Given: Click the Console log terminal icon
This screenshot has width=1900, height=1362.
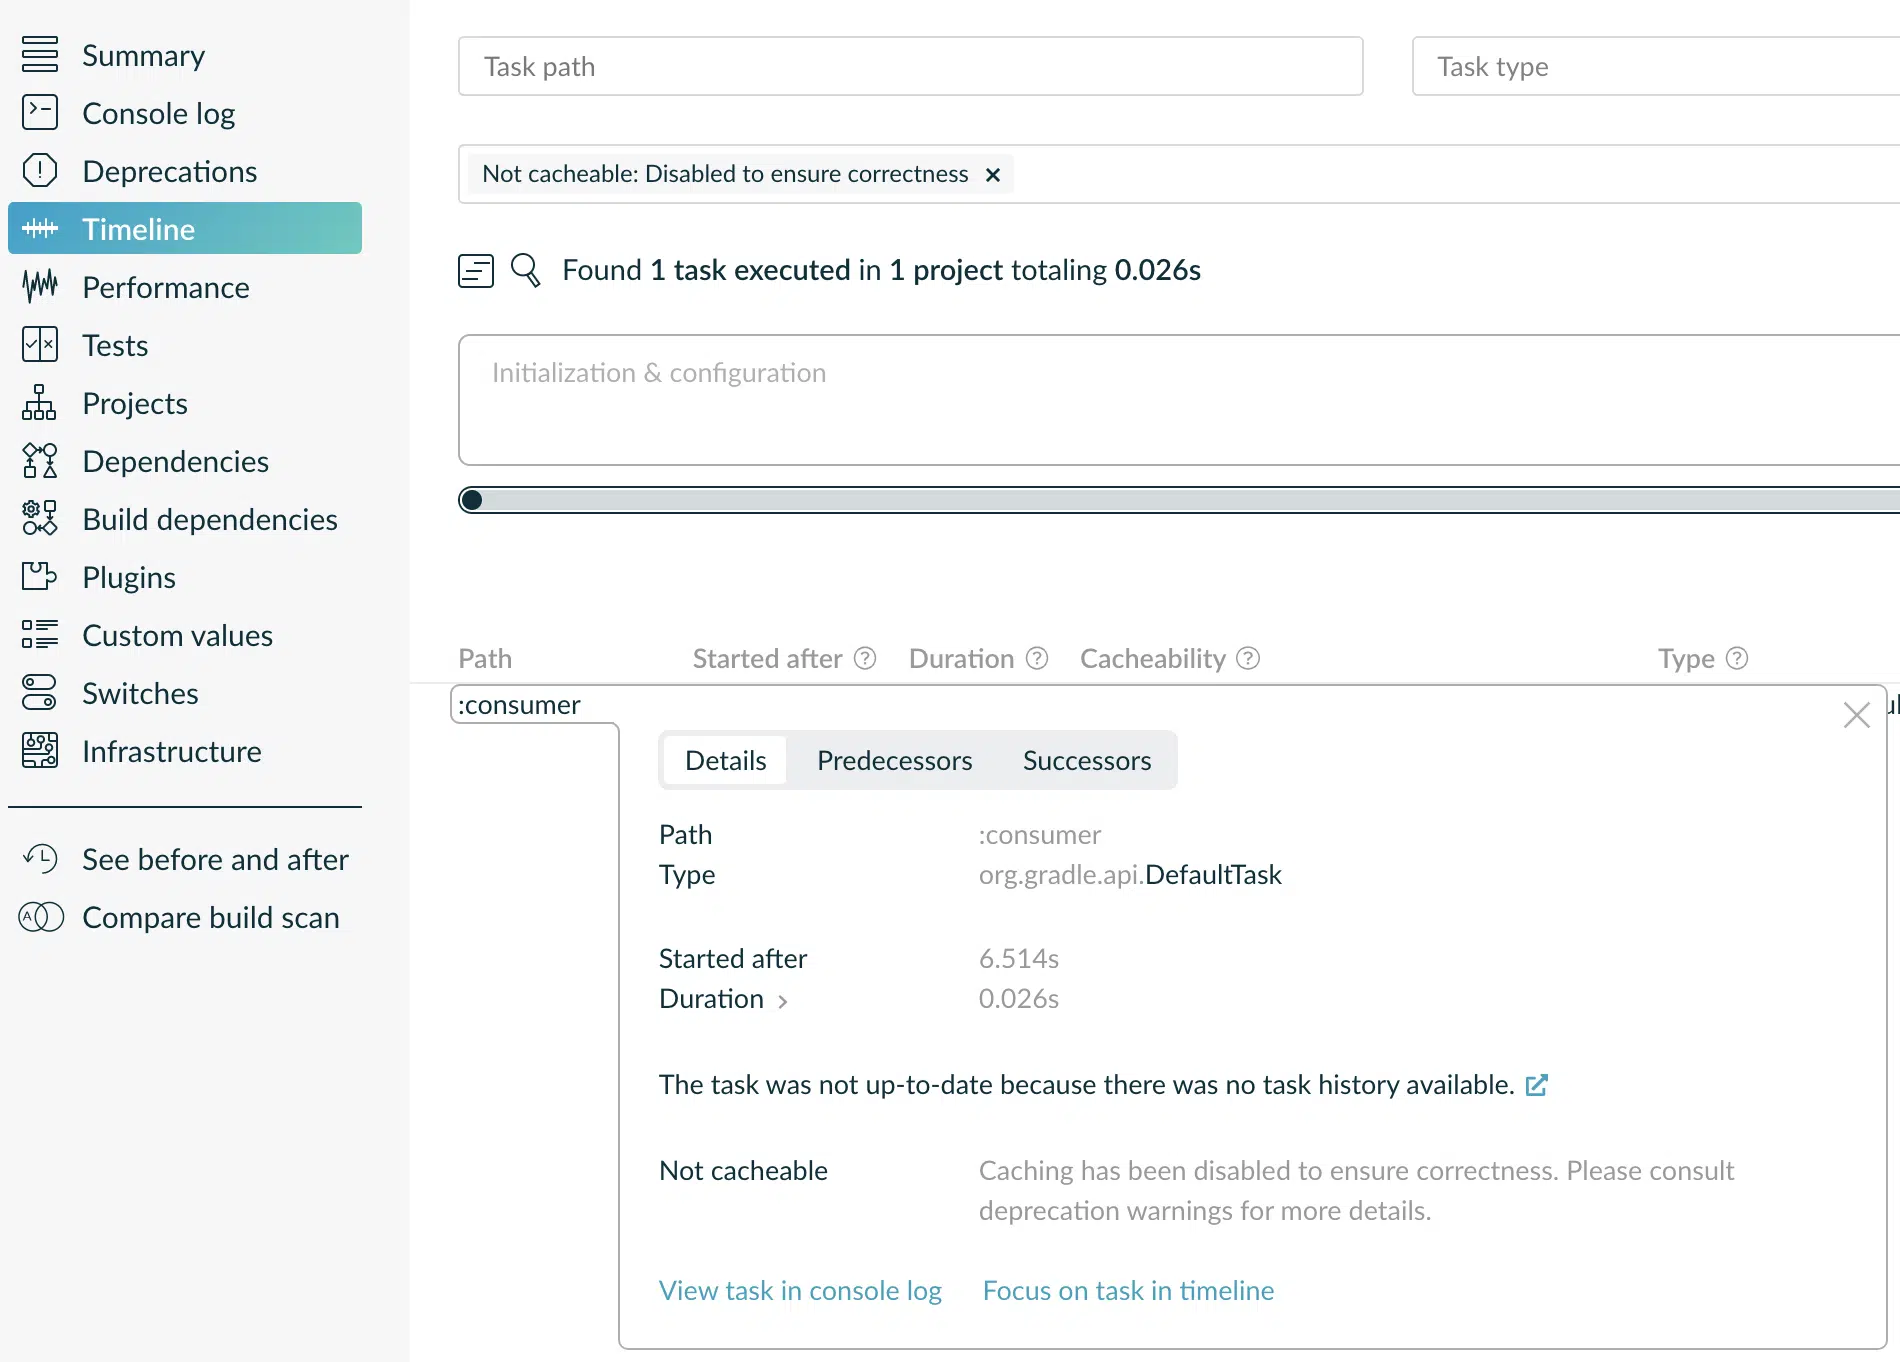Looking at the screenshot, I should click(x=40, y=113).
